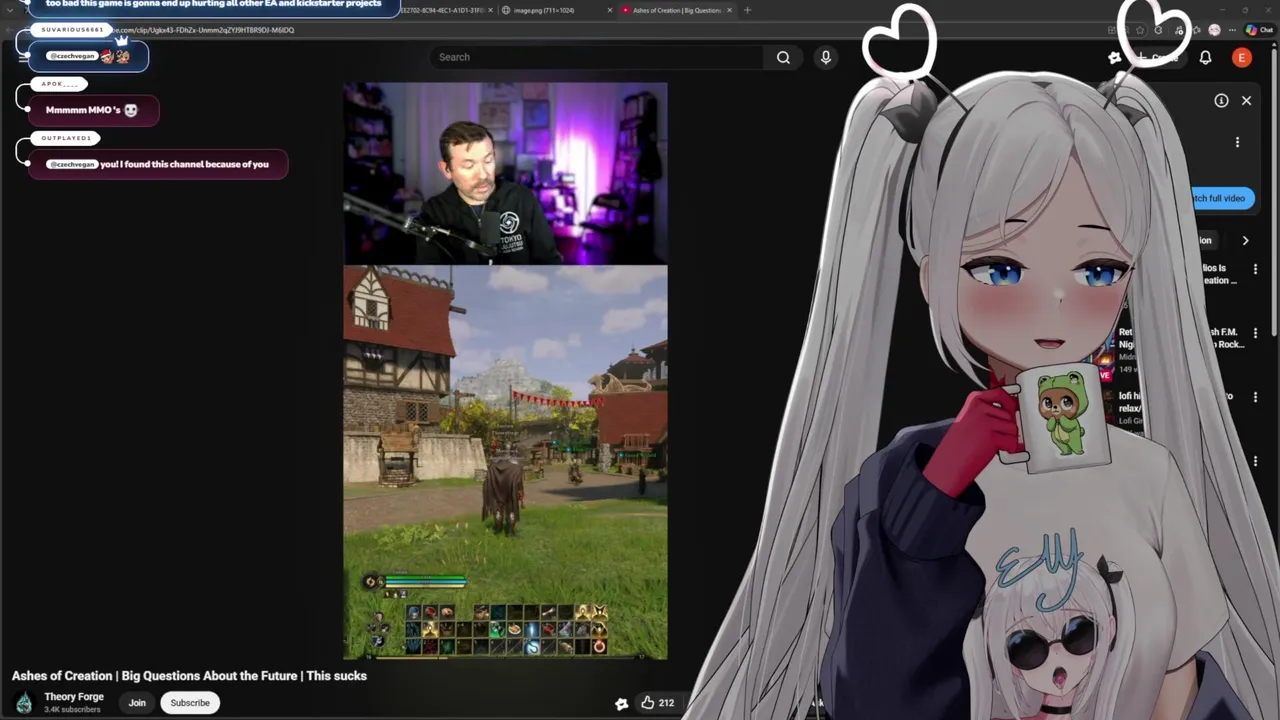Open the Theory Forge channel link
Viewport: 1280px width, 720px height.
tap(74, 697)
